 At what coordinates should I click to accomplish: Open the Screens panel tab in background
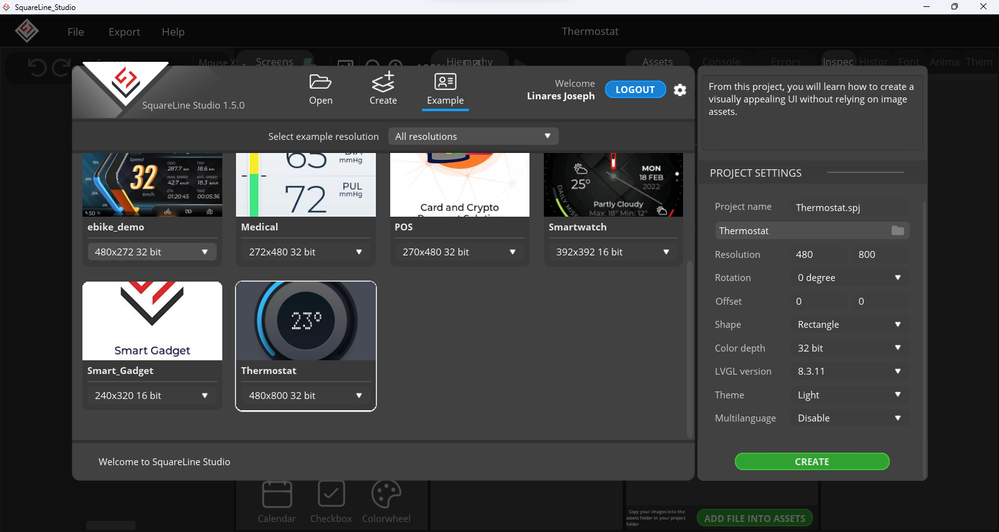275,61
